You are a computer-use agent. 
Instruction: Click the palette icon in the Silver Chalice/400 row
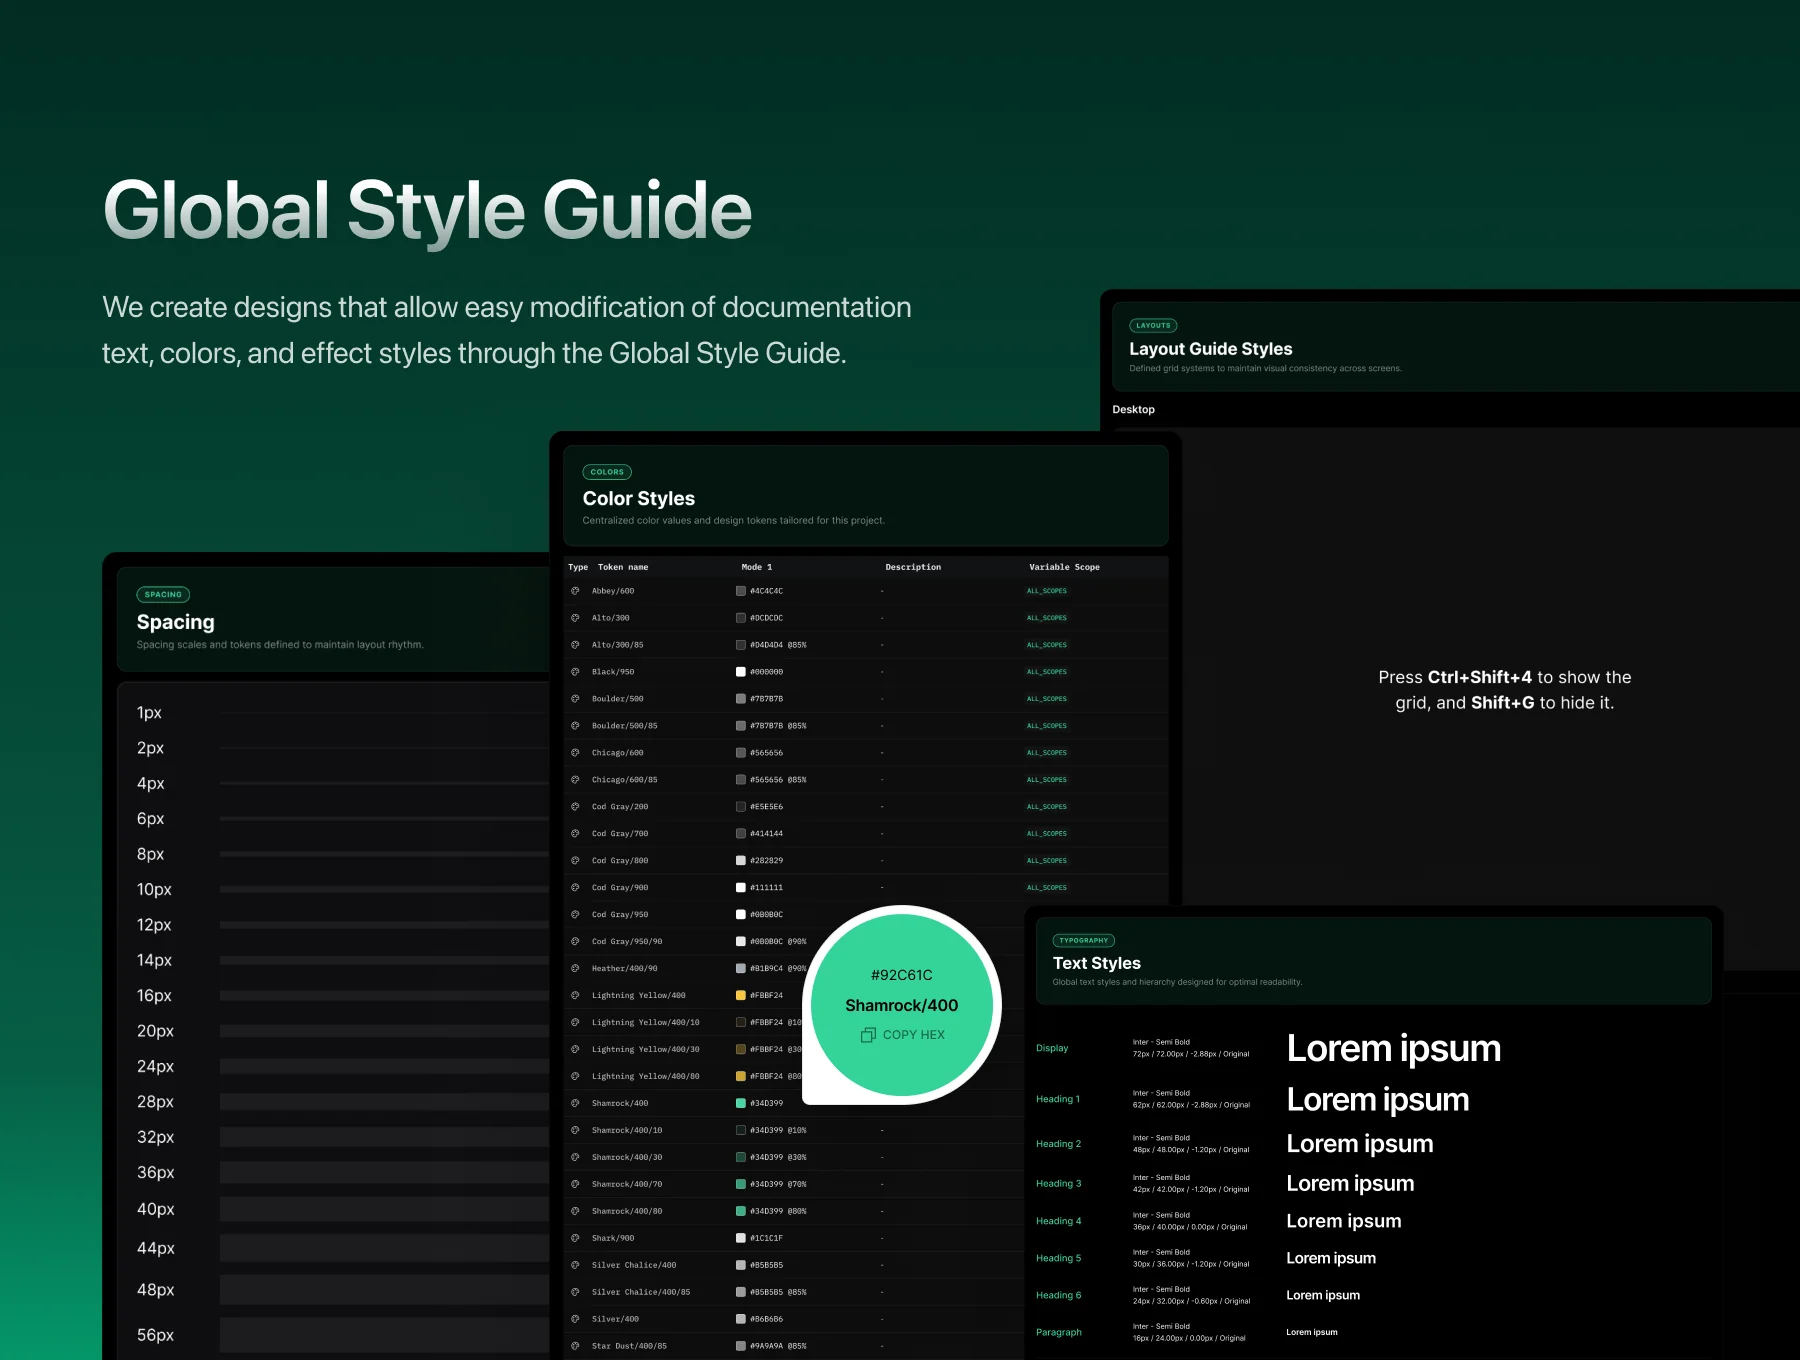[575, 1266]
